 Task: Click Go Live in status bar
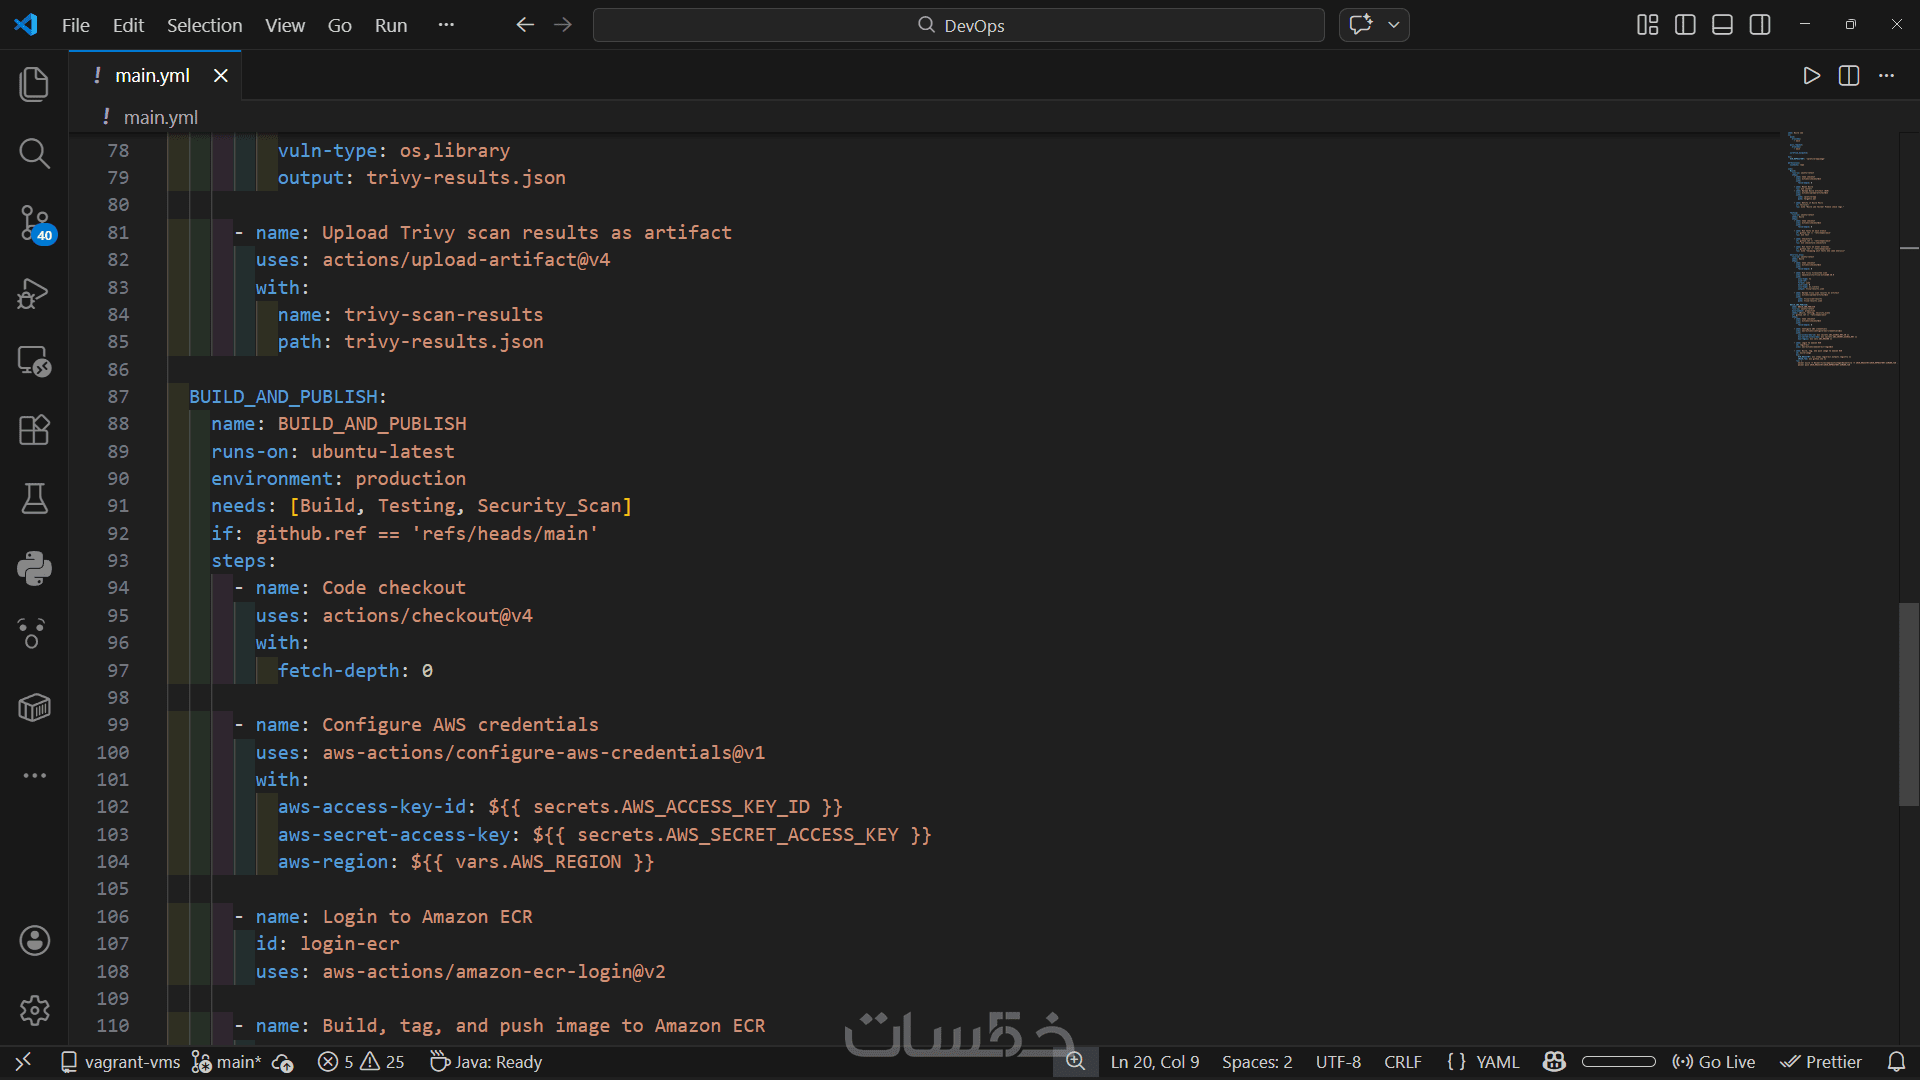pyautogui.click(x=1714, y=1062)
